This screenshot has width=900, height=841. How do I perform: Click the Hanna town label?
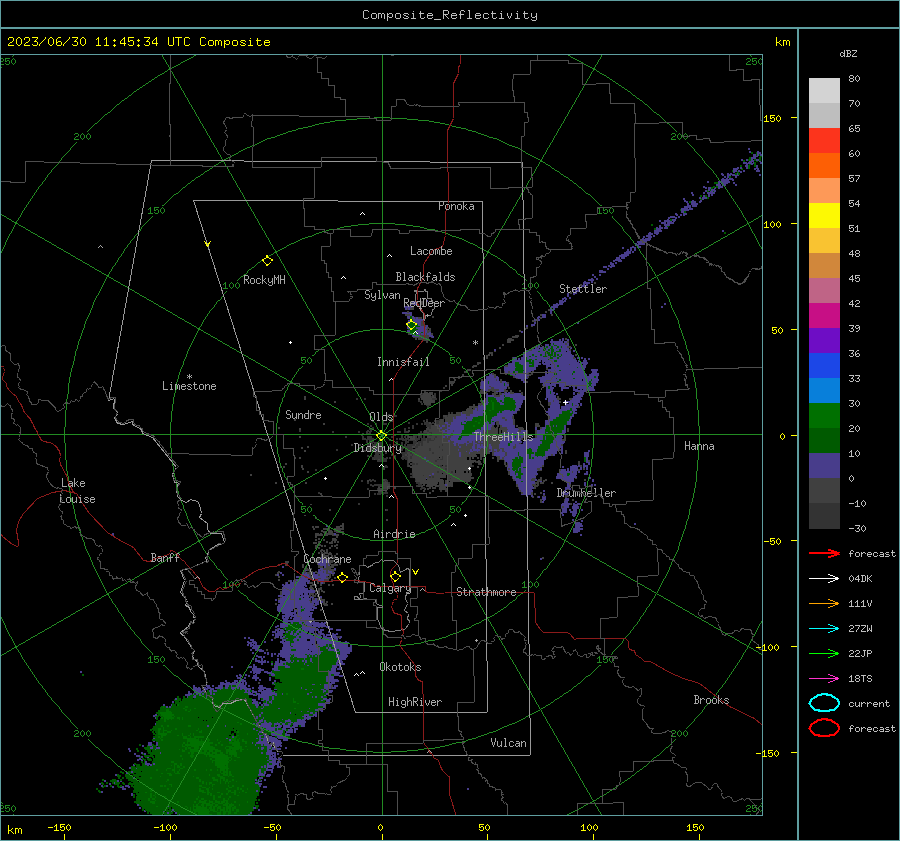coord(699,446)
